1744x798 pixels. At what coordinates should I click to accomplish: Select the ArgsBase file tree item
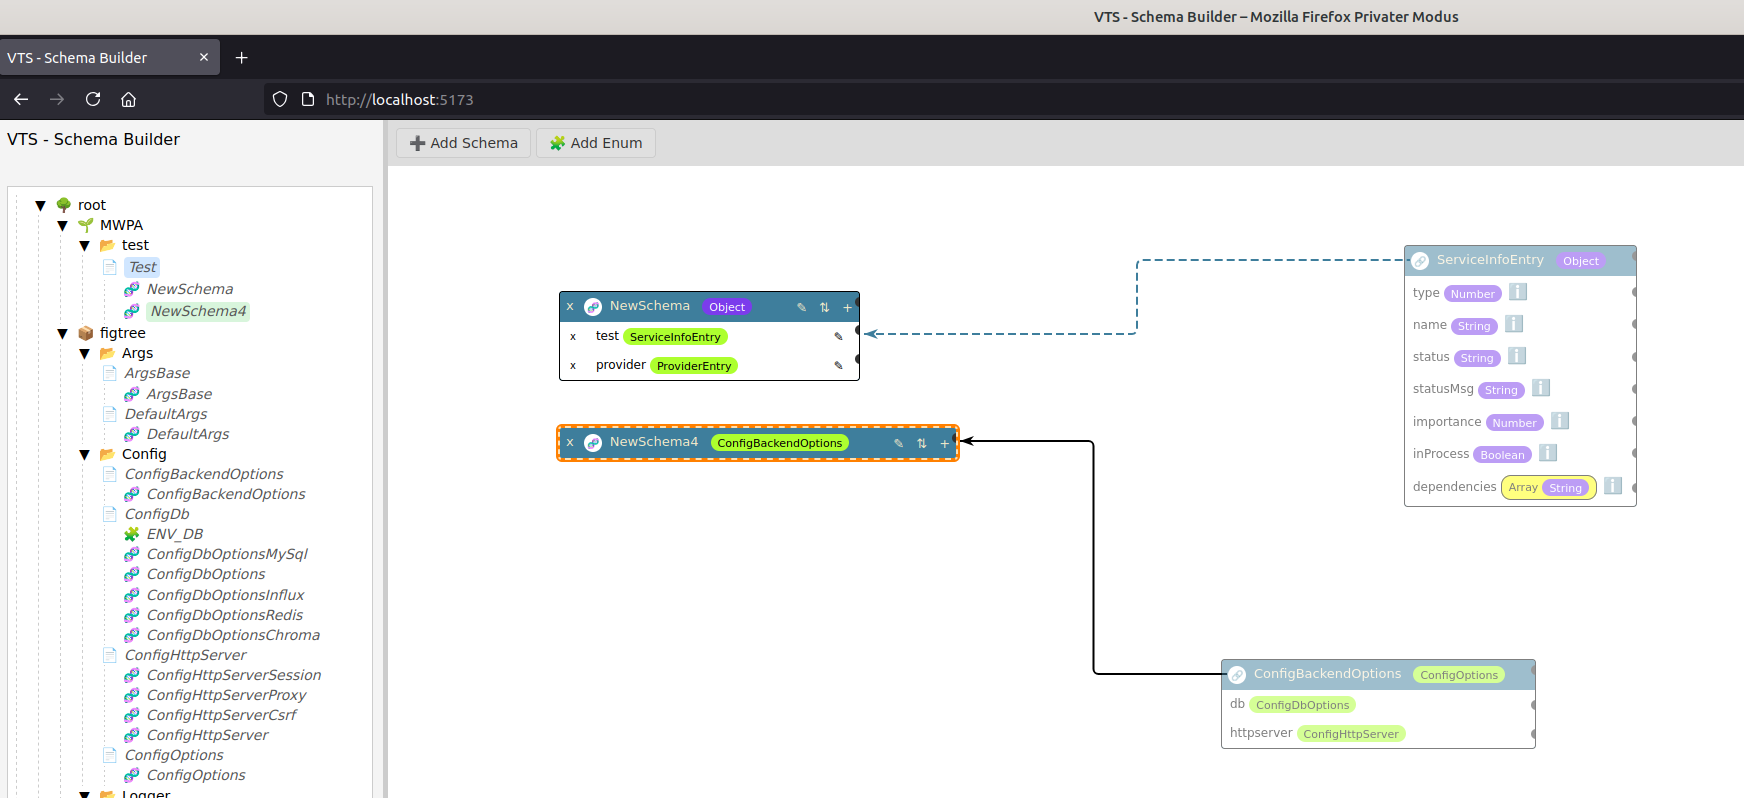click(157, 373)
